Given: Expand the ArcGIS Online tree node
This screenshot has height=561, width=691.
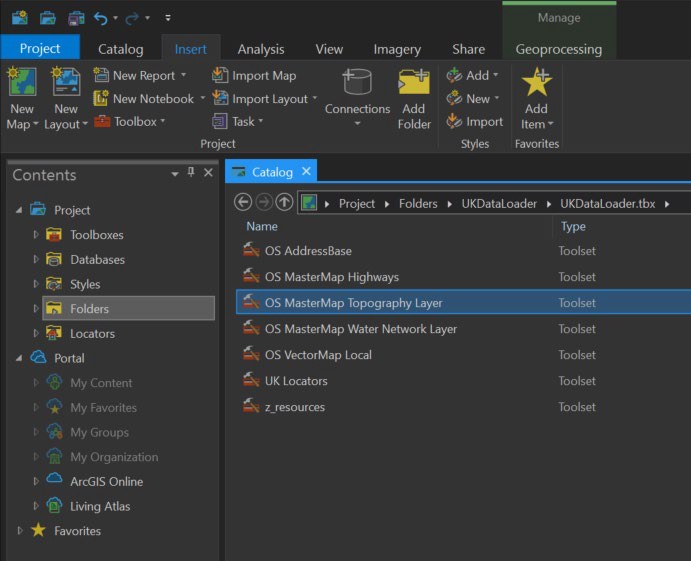Looking at the screenshot, I should click(x=36, y=481).
